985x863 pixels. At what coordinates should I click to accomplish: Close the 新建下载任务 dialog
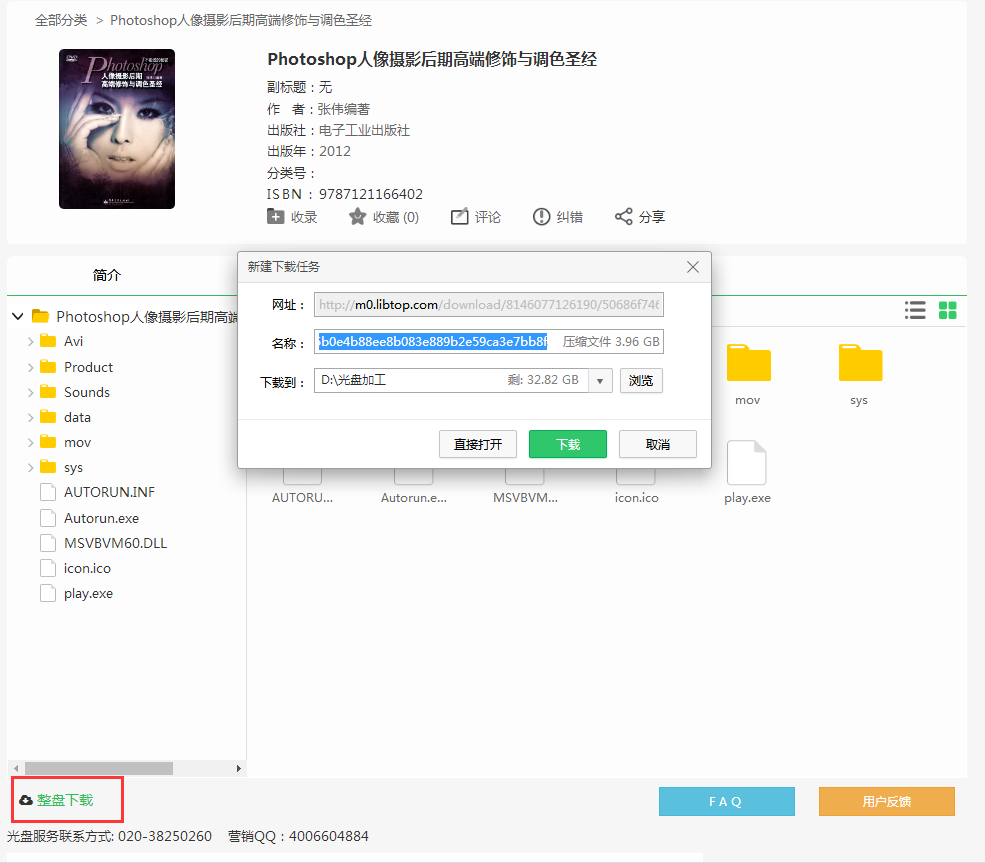coord(693,267)
